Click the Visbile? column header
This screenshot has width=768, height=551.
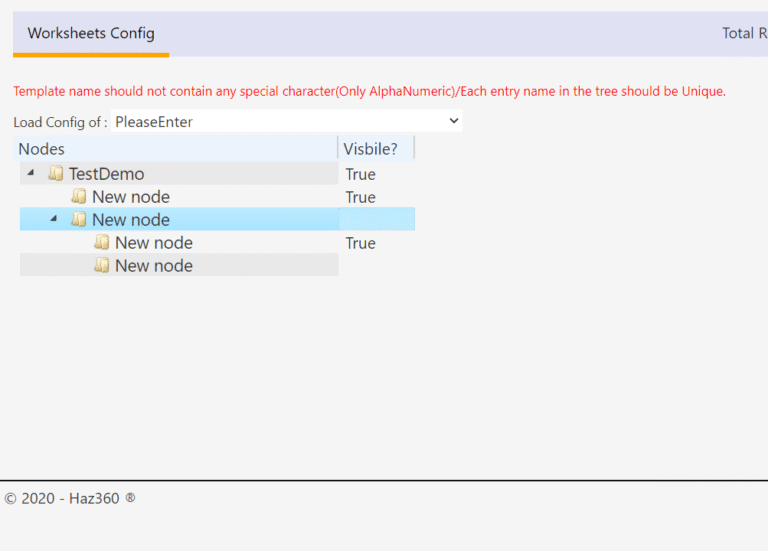372,149
